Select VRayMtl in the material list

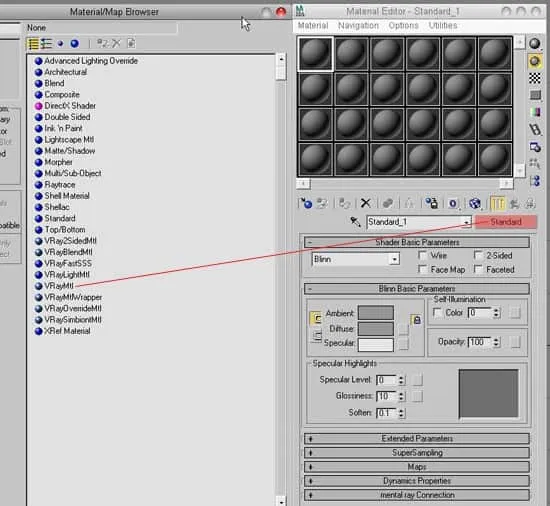59,286
